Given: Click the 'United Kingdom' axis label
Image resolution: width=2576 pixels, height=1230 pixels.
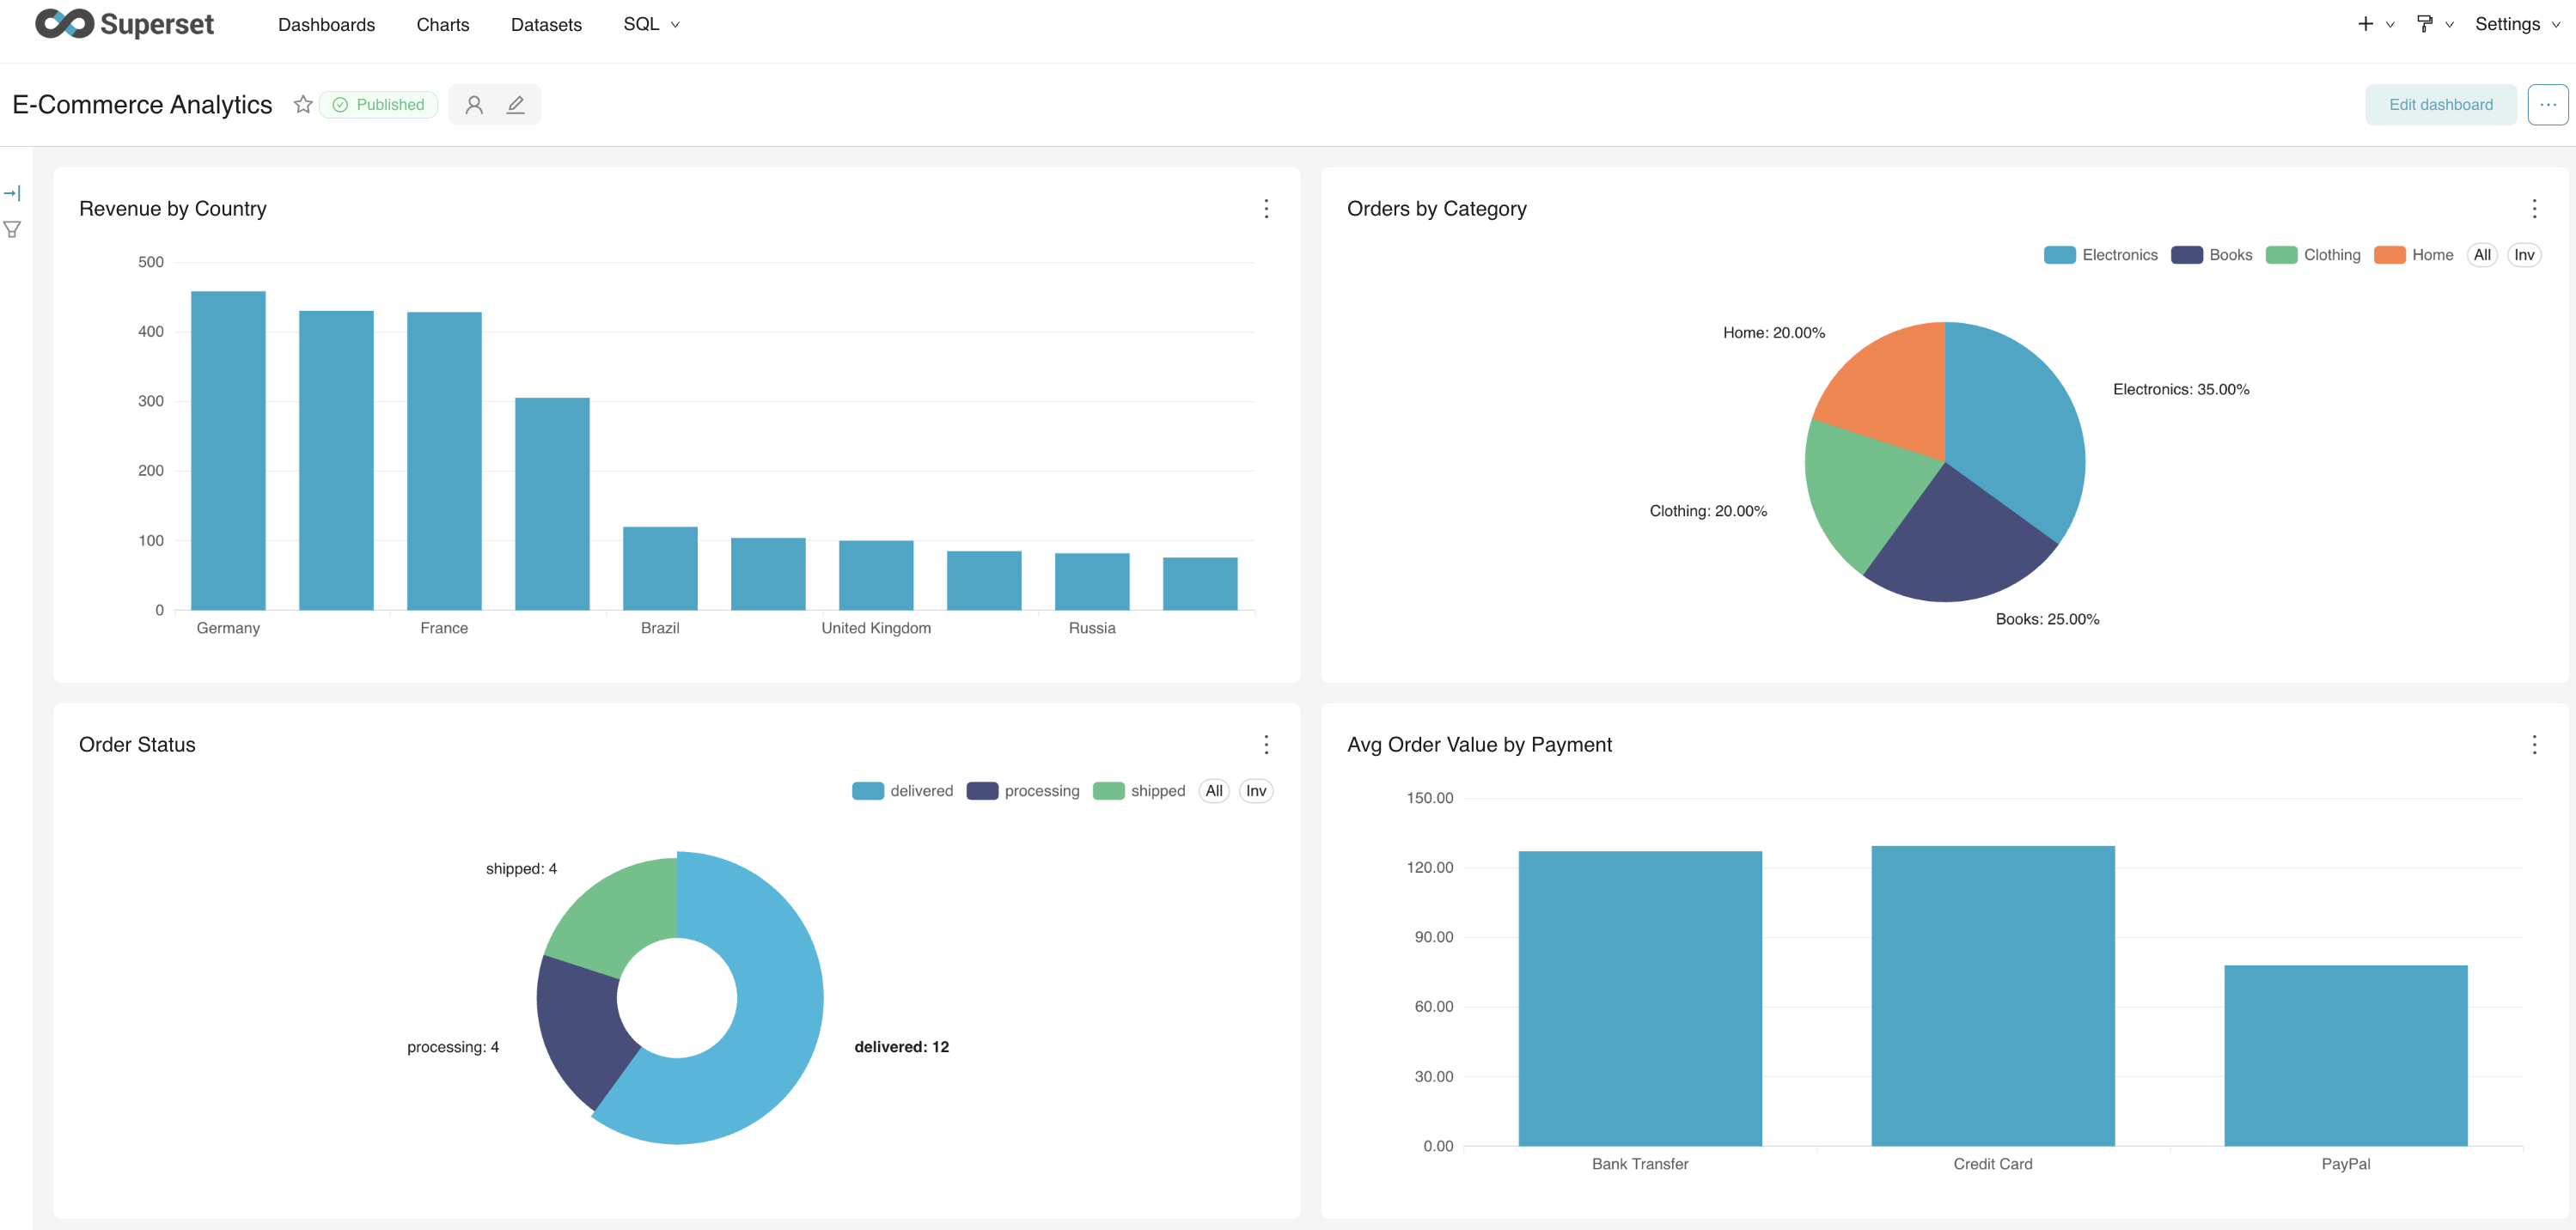Looking at the screenshot, I should coord(876,628).
